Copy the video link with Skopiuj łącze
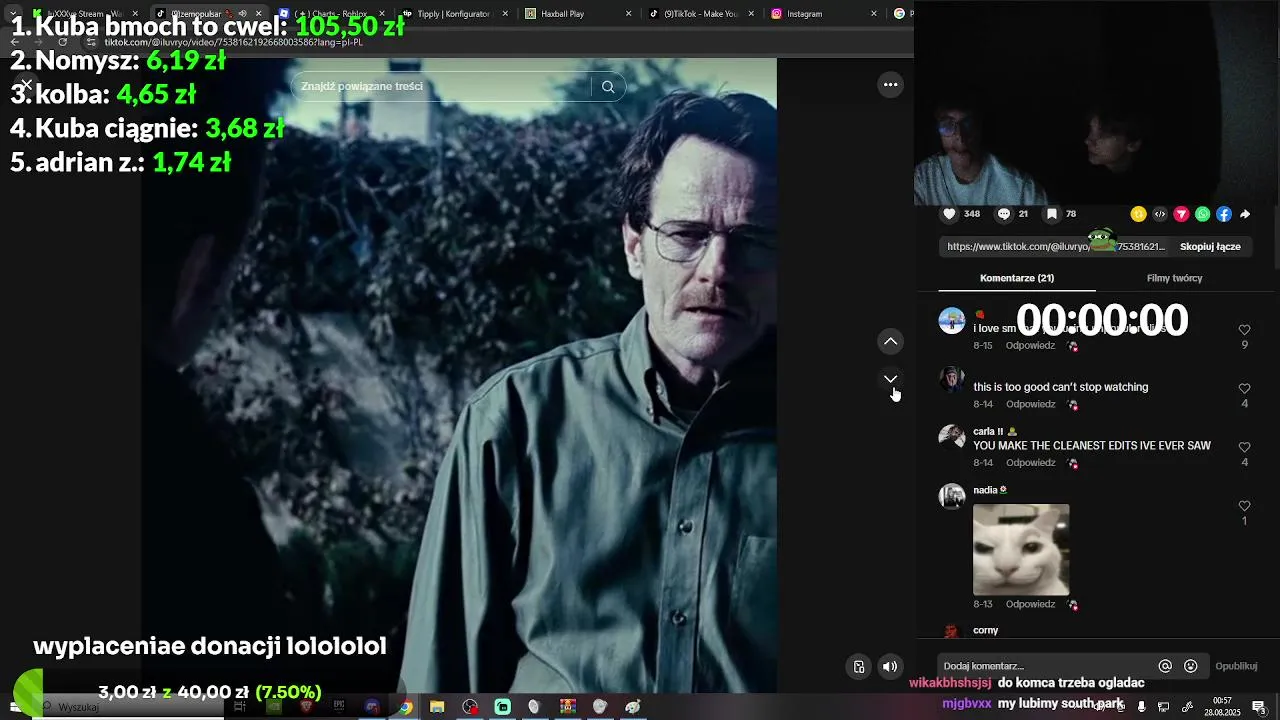 tap(1210, 246)
